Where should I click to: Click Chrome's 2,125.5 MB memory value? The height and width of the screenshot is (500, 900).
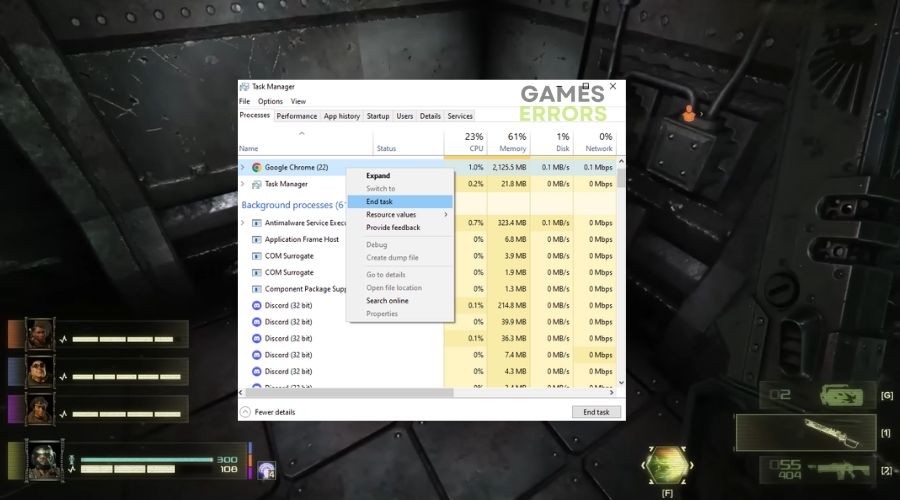coord(509,168)
